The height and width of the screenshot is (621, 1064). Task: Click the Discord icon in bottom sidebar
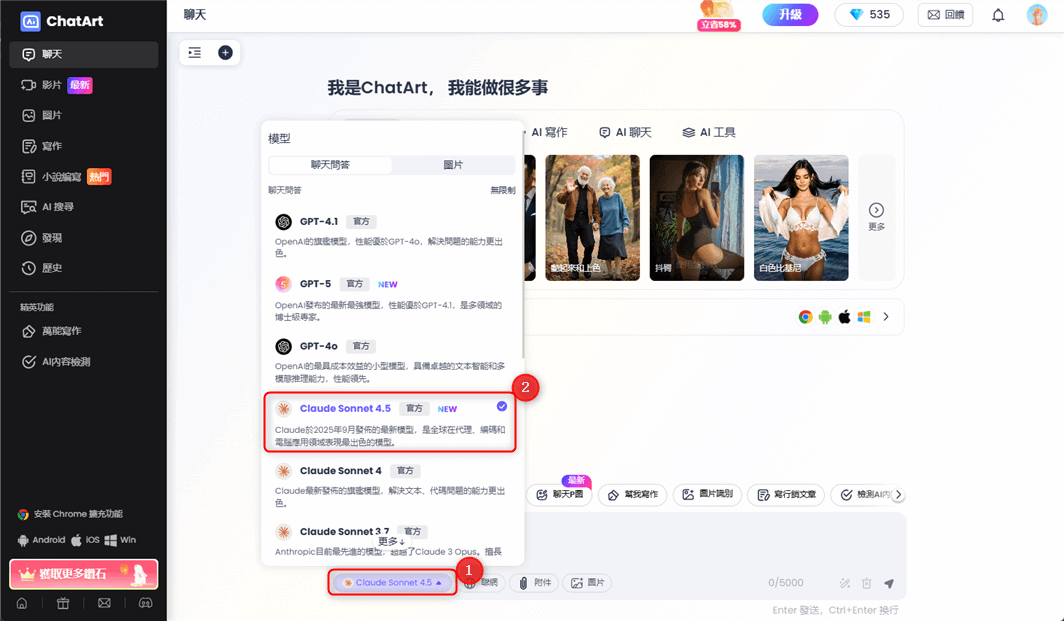click(144, 603)
